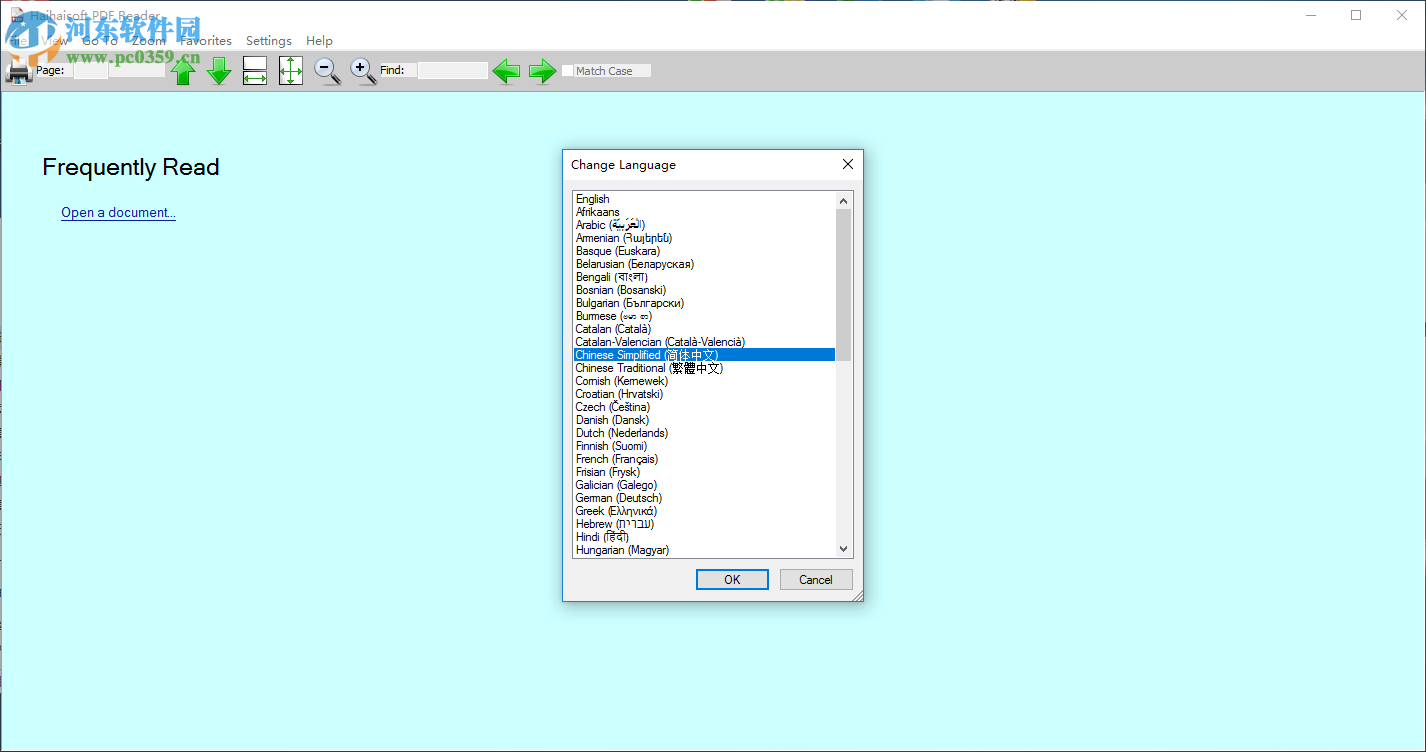Viewport: 1426px width, 752px height.
Task: Enable the Match Case option
Action: click(x=567, y=70)
